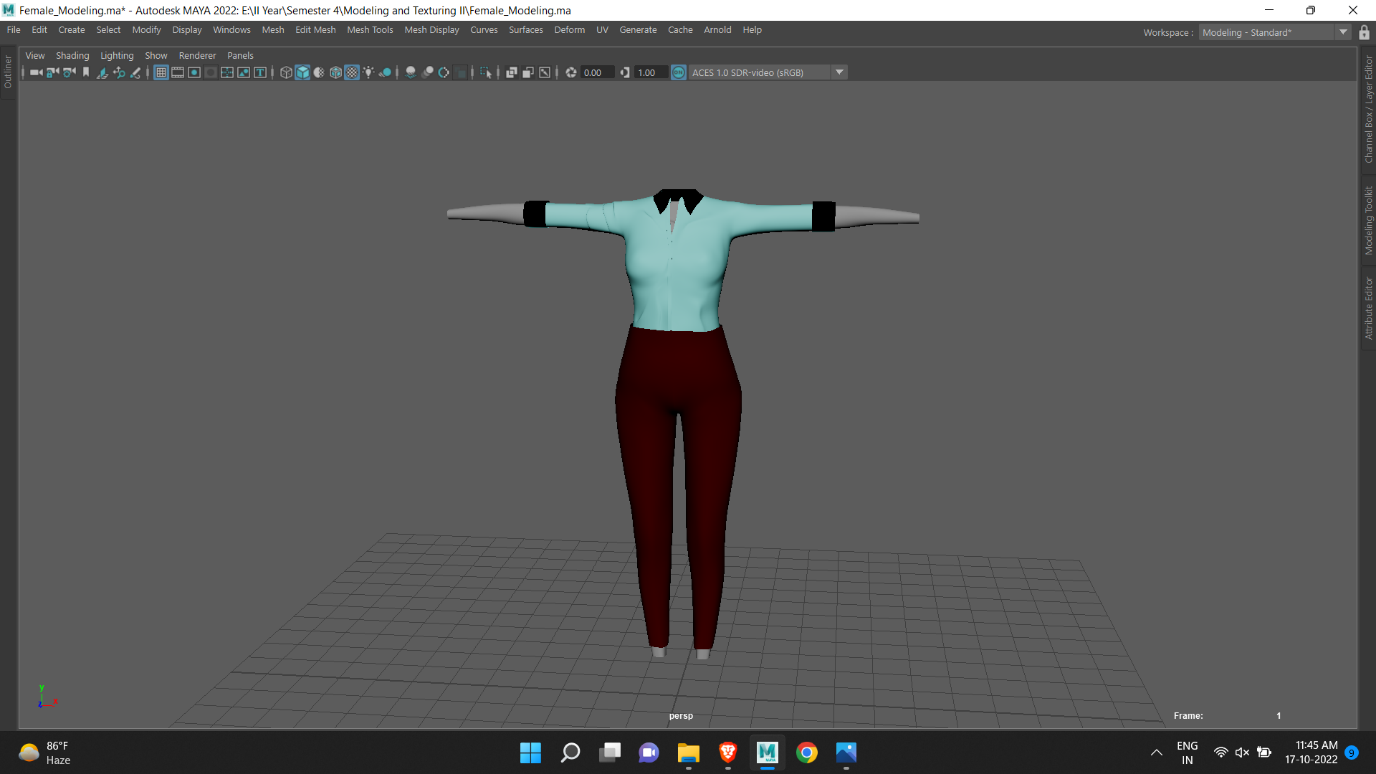Image resolution: width=1376 pixels, height=774 pixels.
Task: Toggle Smooth Shade All cube icon
Action: coord(302,72)
